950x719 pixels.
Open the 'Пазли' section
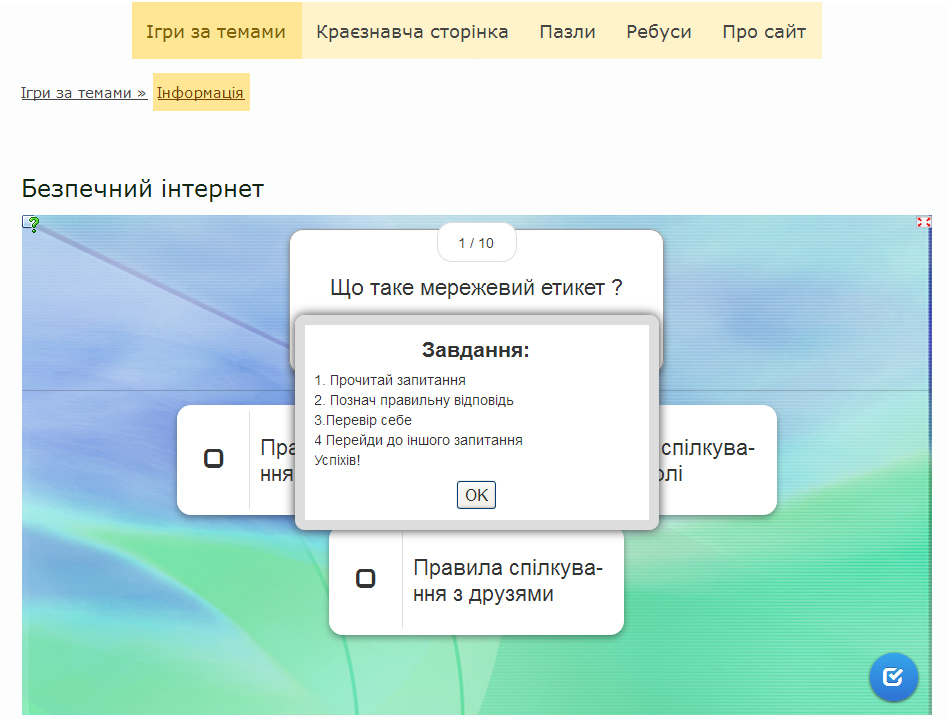(567, 32)
